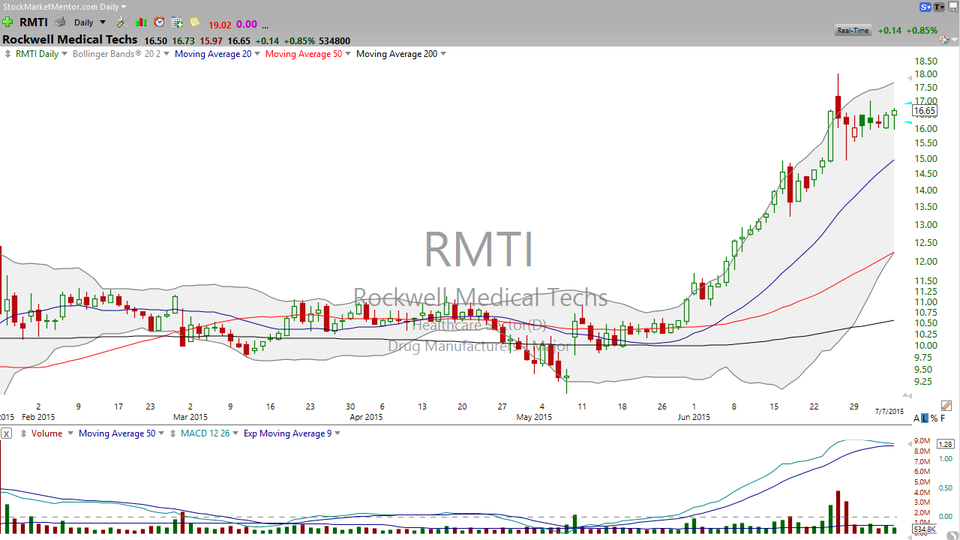960x540 pixels.
Task: Click the red 19.02 value
Action: point(220,25)
